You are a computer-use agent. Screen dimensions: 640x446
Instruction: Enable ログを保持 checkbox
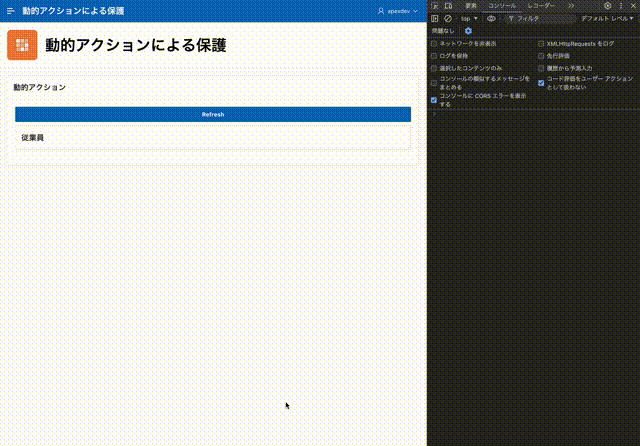(434, 56)
